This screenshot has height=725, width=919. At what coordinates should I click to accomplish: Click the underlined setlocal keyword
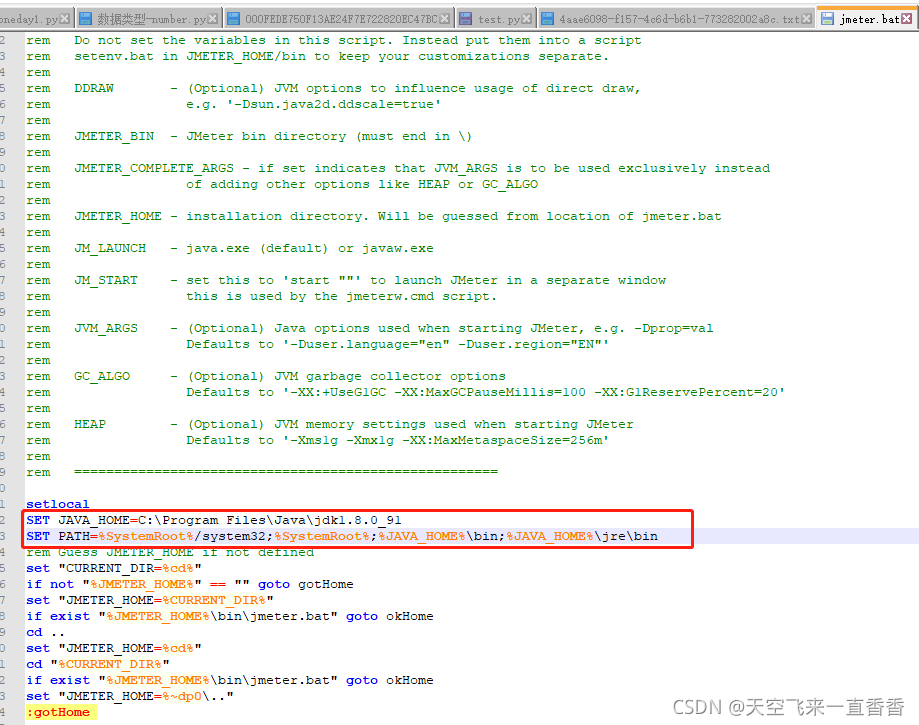57,503
